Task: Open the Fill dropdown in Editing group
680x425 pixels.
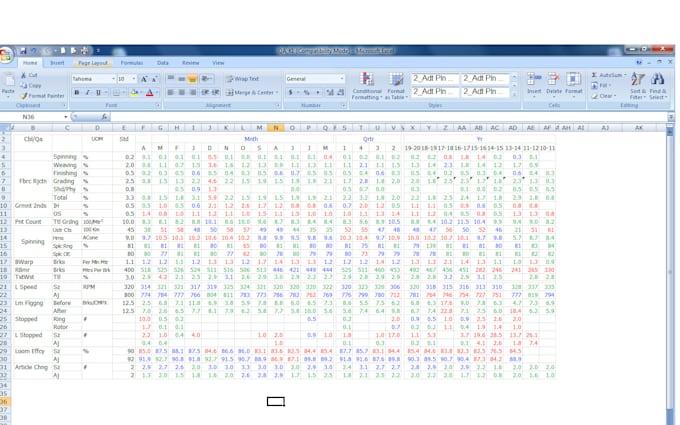Action: pos(601,85)
